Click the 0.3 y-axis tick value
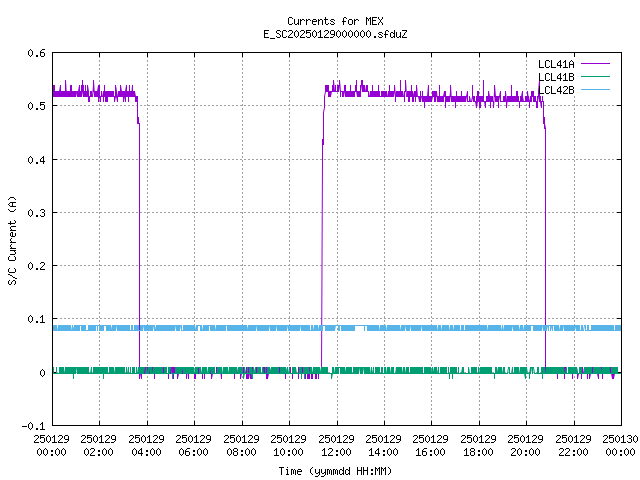640x480 pixels. click(36, 213)
